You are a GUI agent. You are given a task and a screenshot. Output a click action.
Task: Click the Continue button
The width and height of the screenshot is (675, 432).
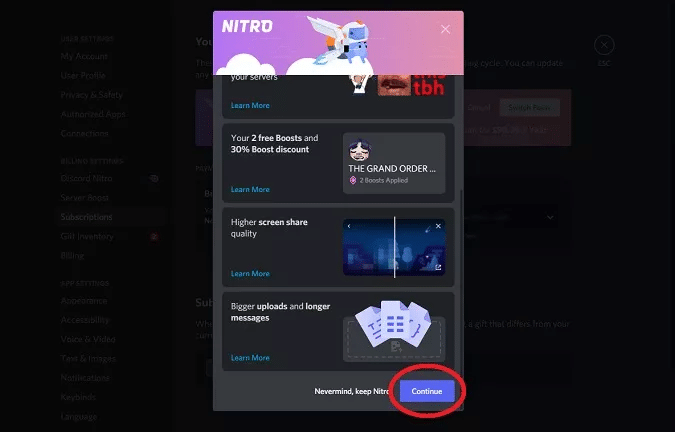coord(427,391)
